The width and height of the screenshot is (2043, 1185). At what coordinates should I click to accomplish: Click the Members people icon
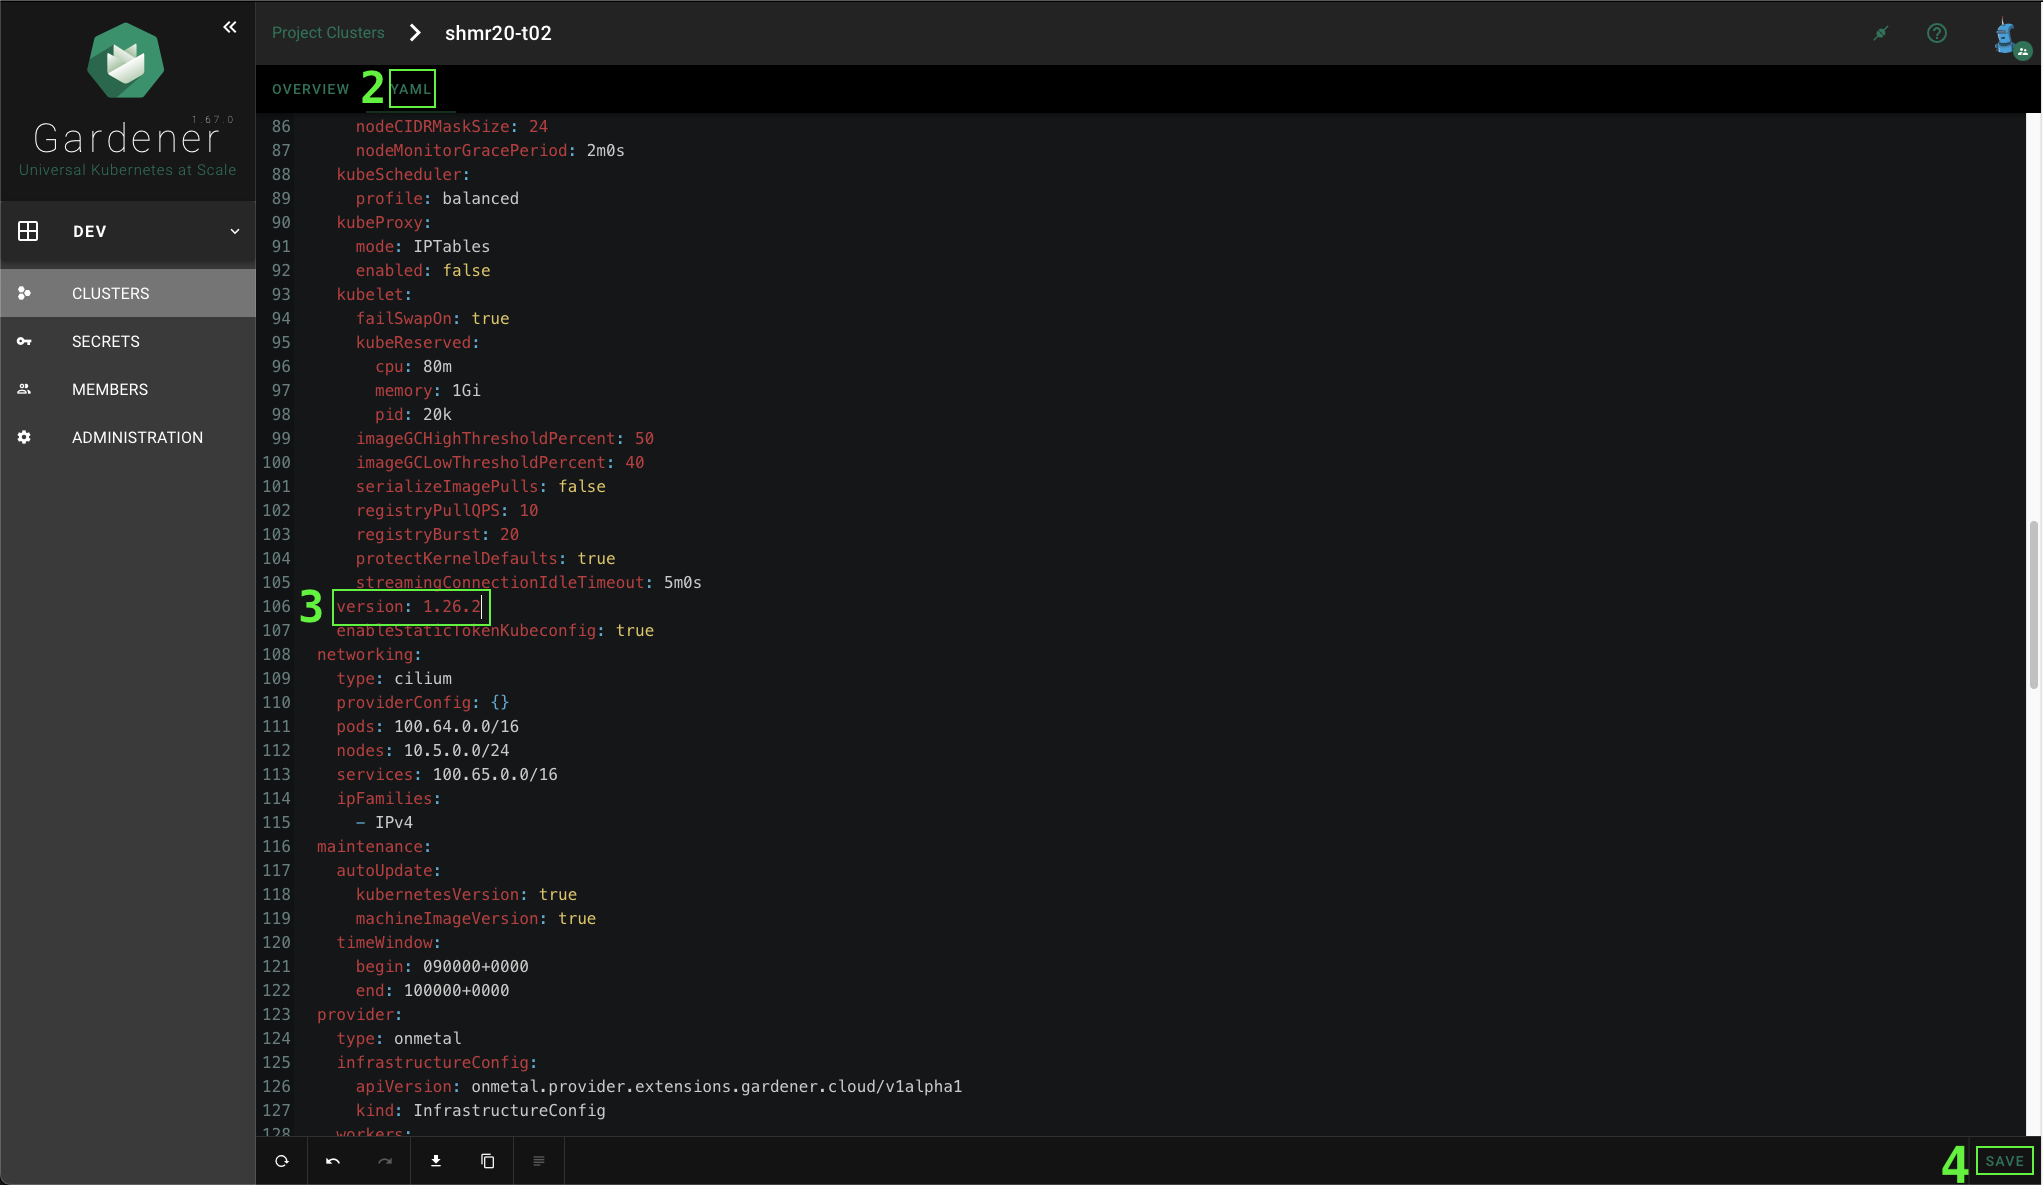(x=24, y=389)
